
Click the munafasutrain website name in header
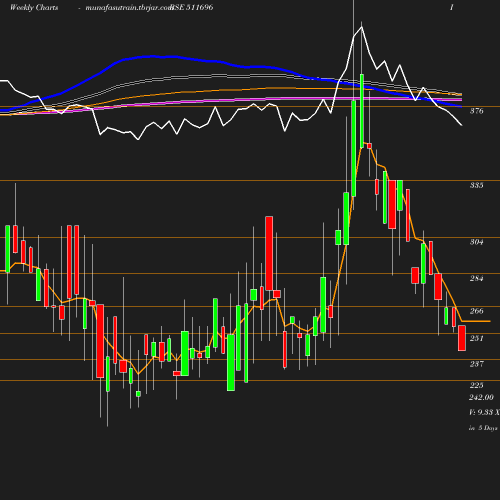coord(129,8)
